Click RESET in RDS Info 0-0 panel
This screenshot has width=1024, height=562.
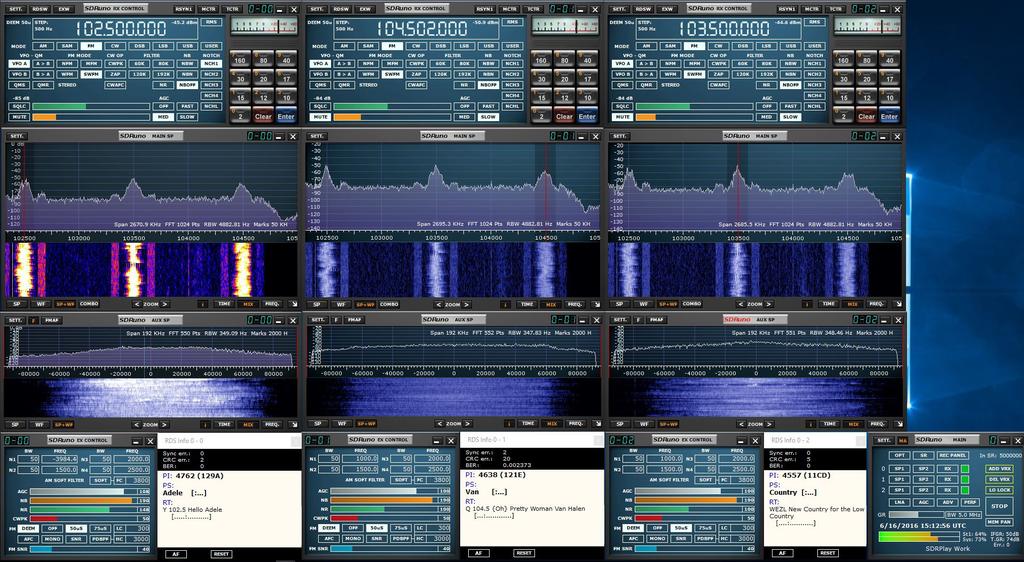(x=221, y=554)
